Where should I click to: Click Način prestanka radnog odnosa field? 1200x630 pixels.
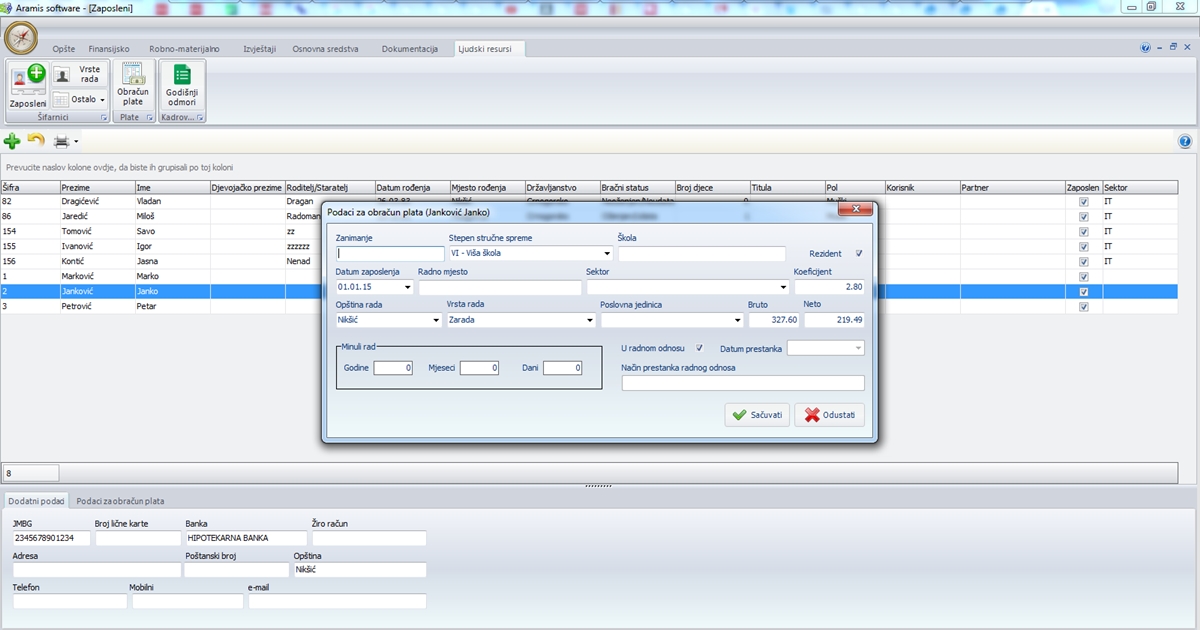743,383
